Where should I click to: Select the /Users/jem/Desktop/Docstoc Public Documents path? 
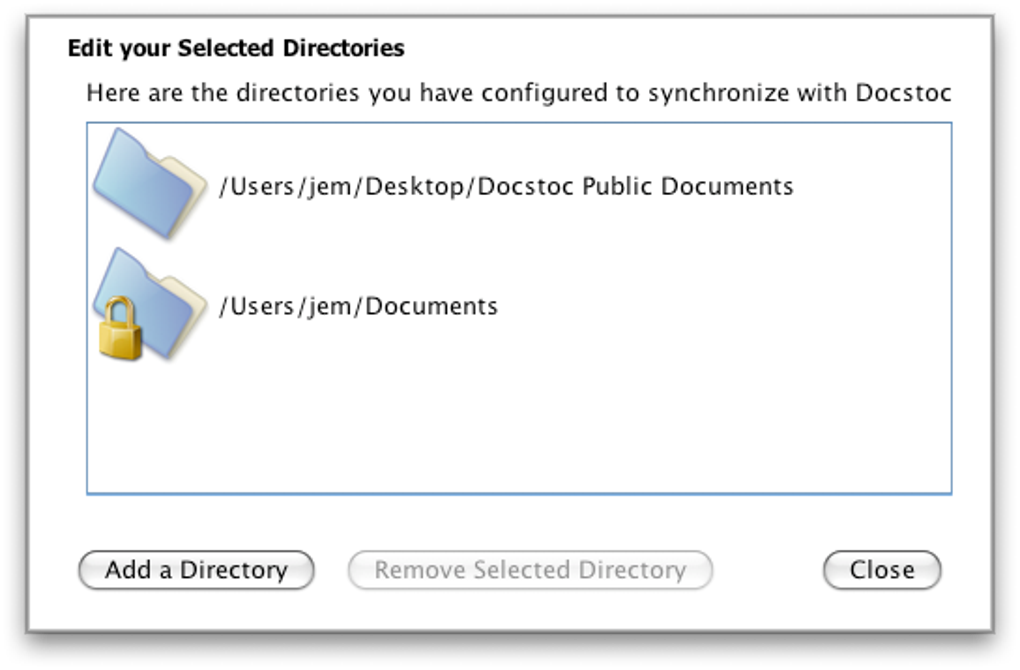(x=506, y=187)
